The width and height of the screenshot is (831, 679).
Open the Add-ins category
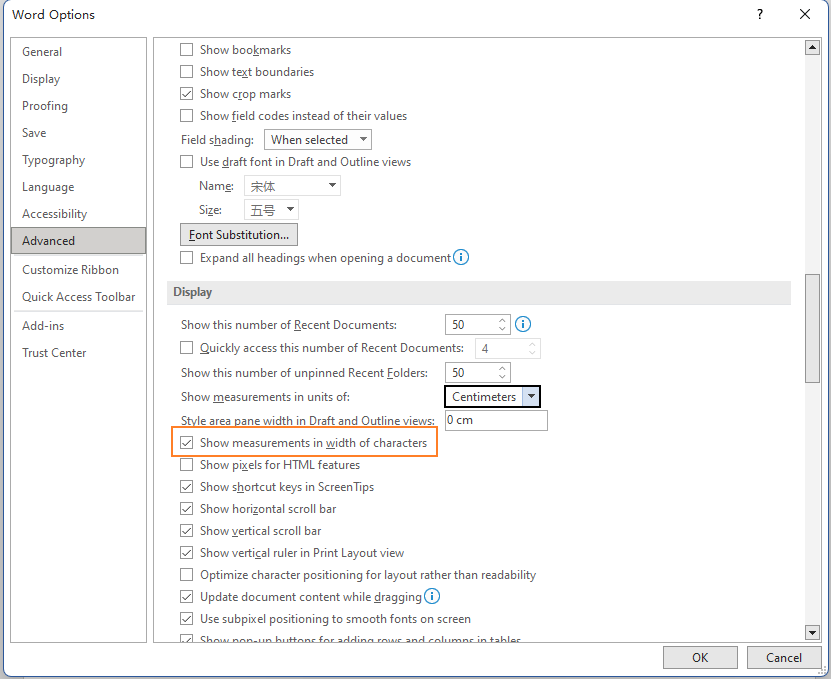coord(78,326)
